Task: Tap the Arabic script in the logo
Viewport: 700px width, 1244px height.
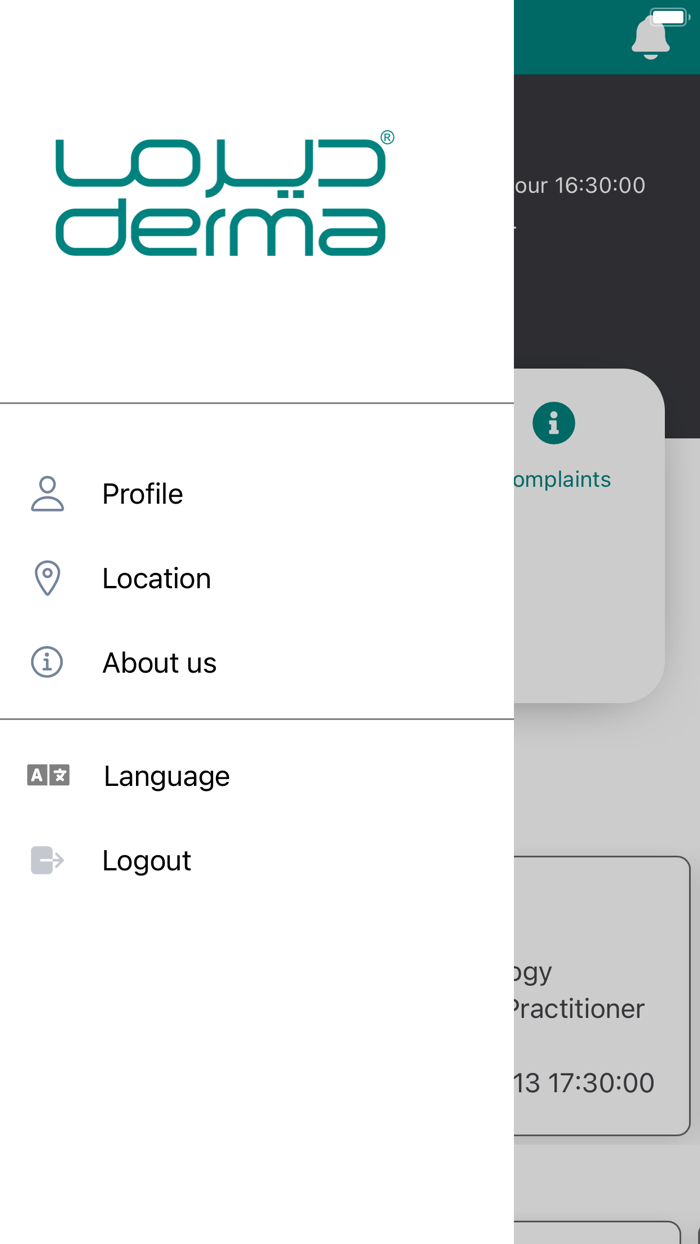Action: point(220,162)
